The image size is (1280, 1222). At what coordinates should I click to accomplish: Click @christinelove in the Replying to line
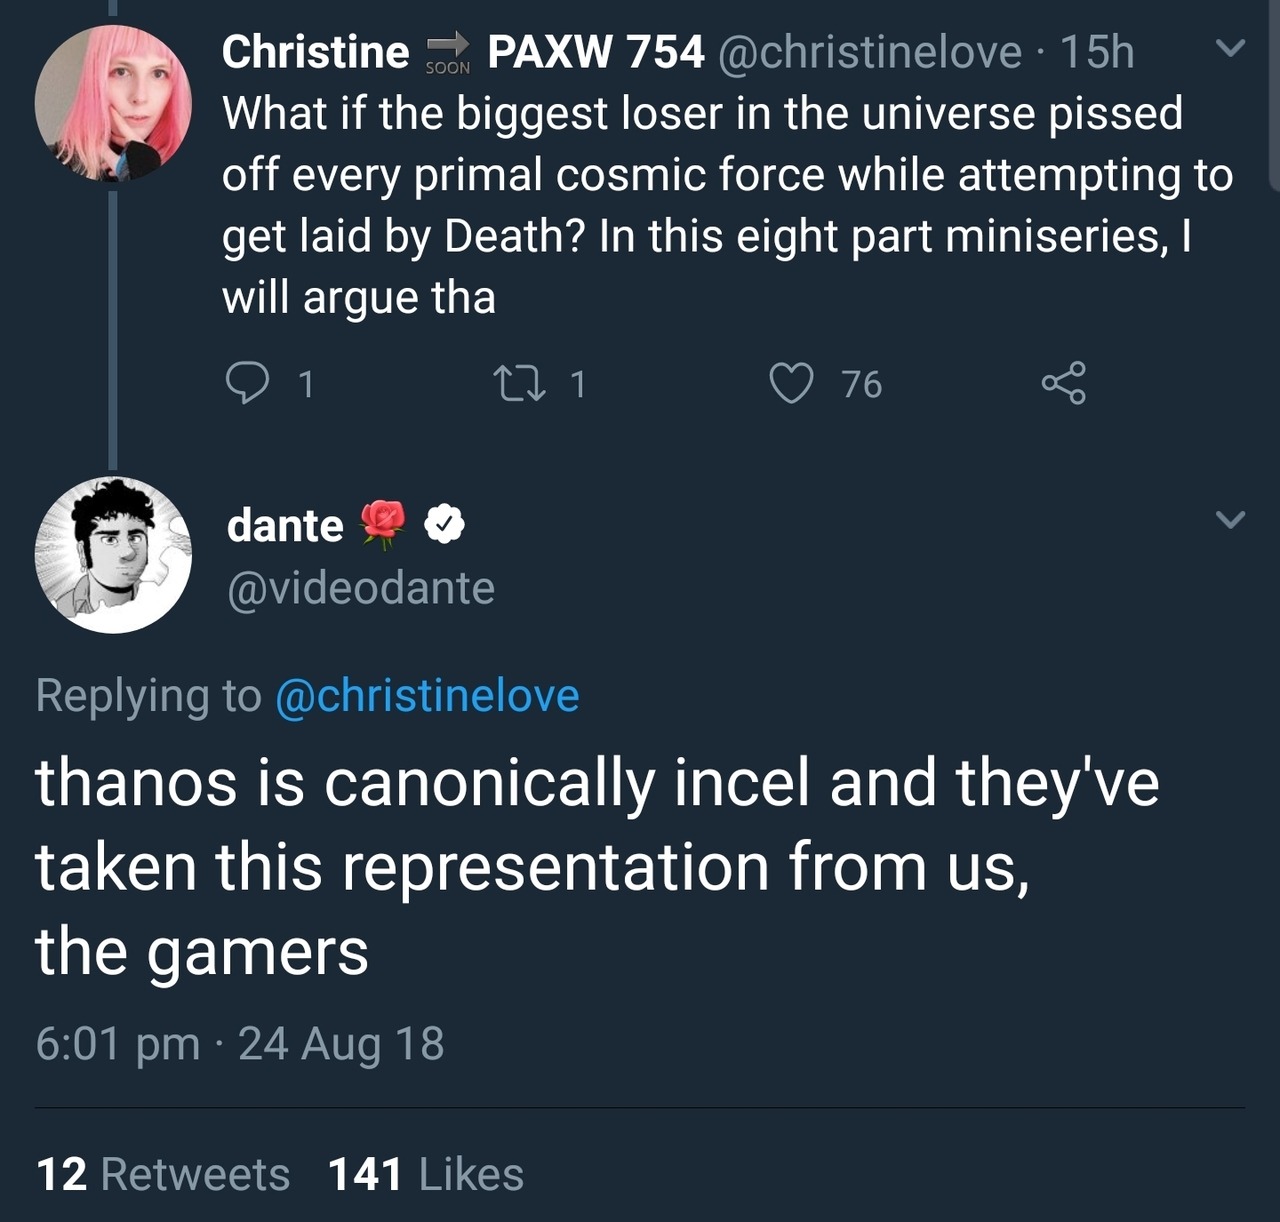click(x=427, y=696)
